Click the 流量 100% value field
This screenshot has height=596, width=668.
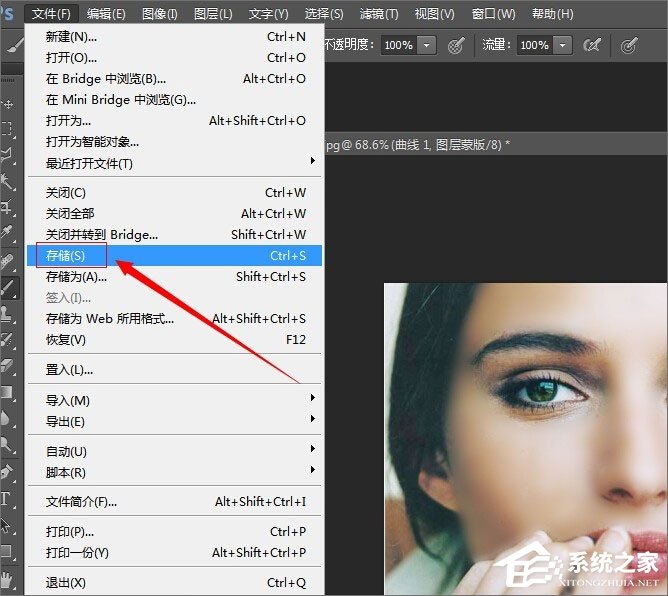tap(535, 45)
